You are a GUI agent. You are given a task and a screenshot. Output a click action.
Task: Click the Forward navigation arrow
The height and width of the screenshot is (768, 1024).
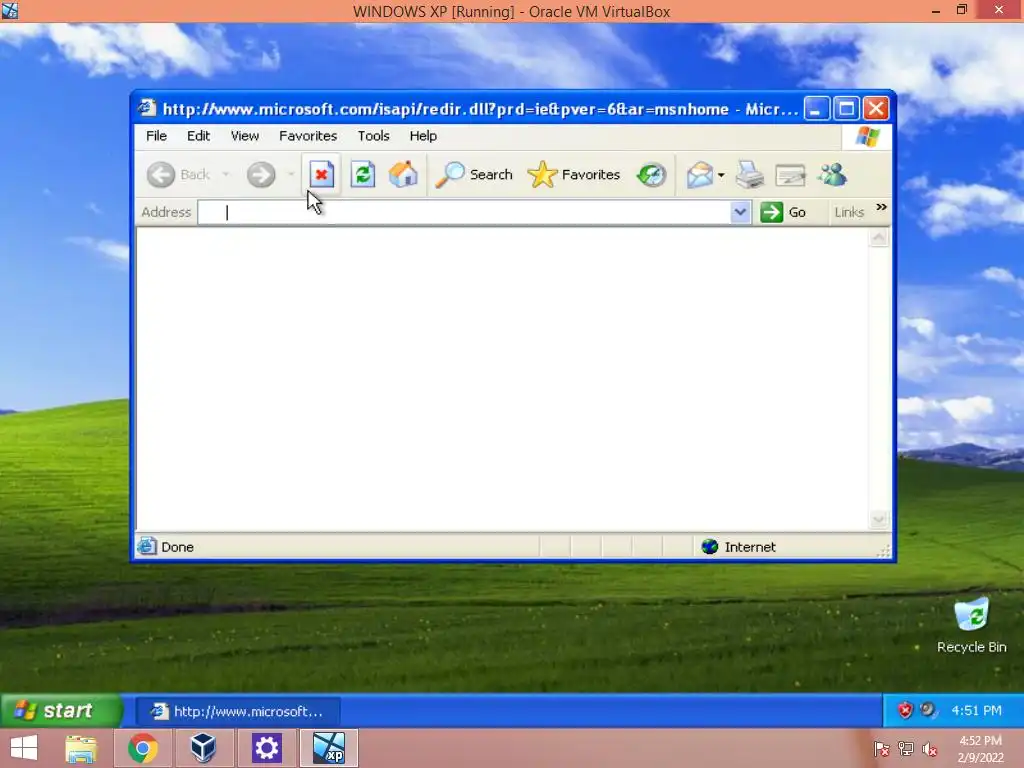pyautogui.click(x=261, y=174)
